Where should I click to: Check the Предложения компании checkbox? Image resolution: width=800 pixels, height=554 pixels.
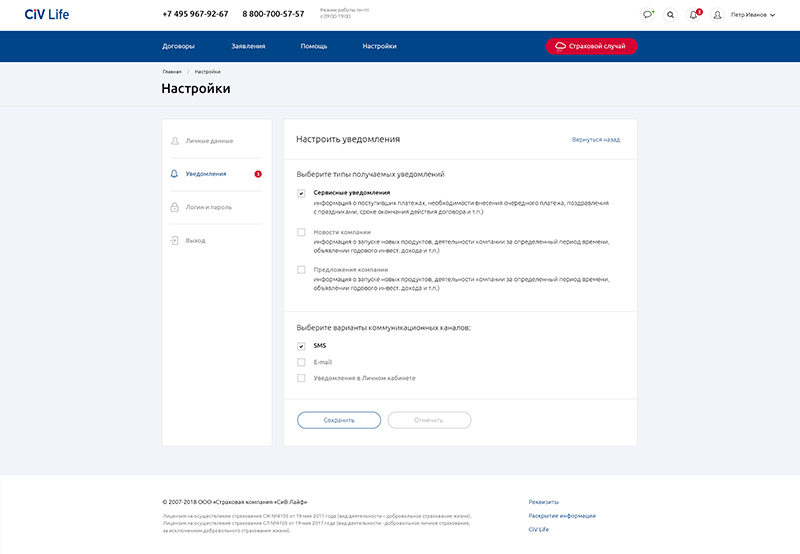click(x=301, y=270)
